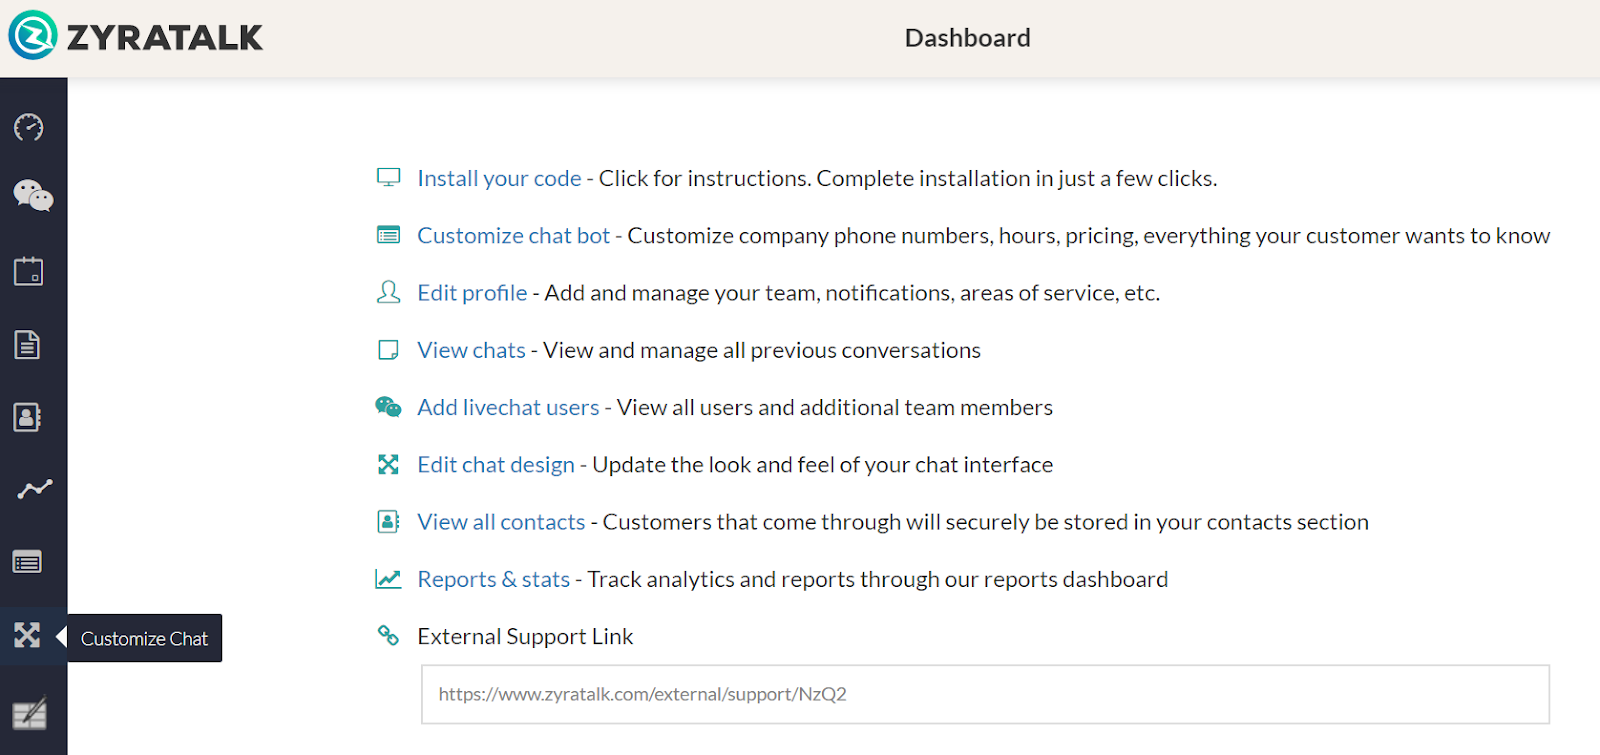Click the chat bubbles sidebar icon
The image size is (1600, 755).
click(32, 195)
